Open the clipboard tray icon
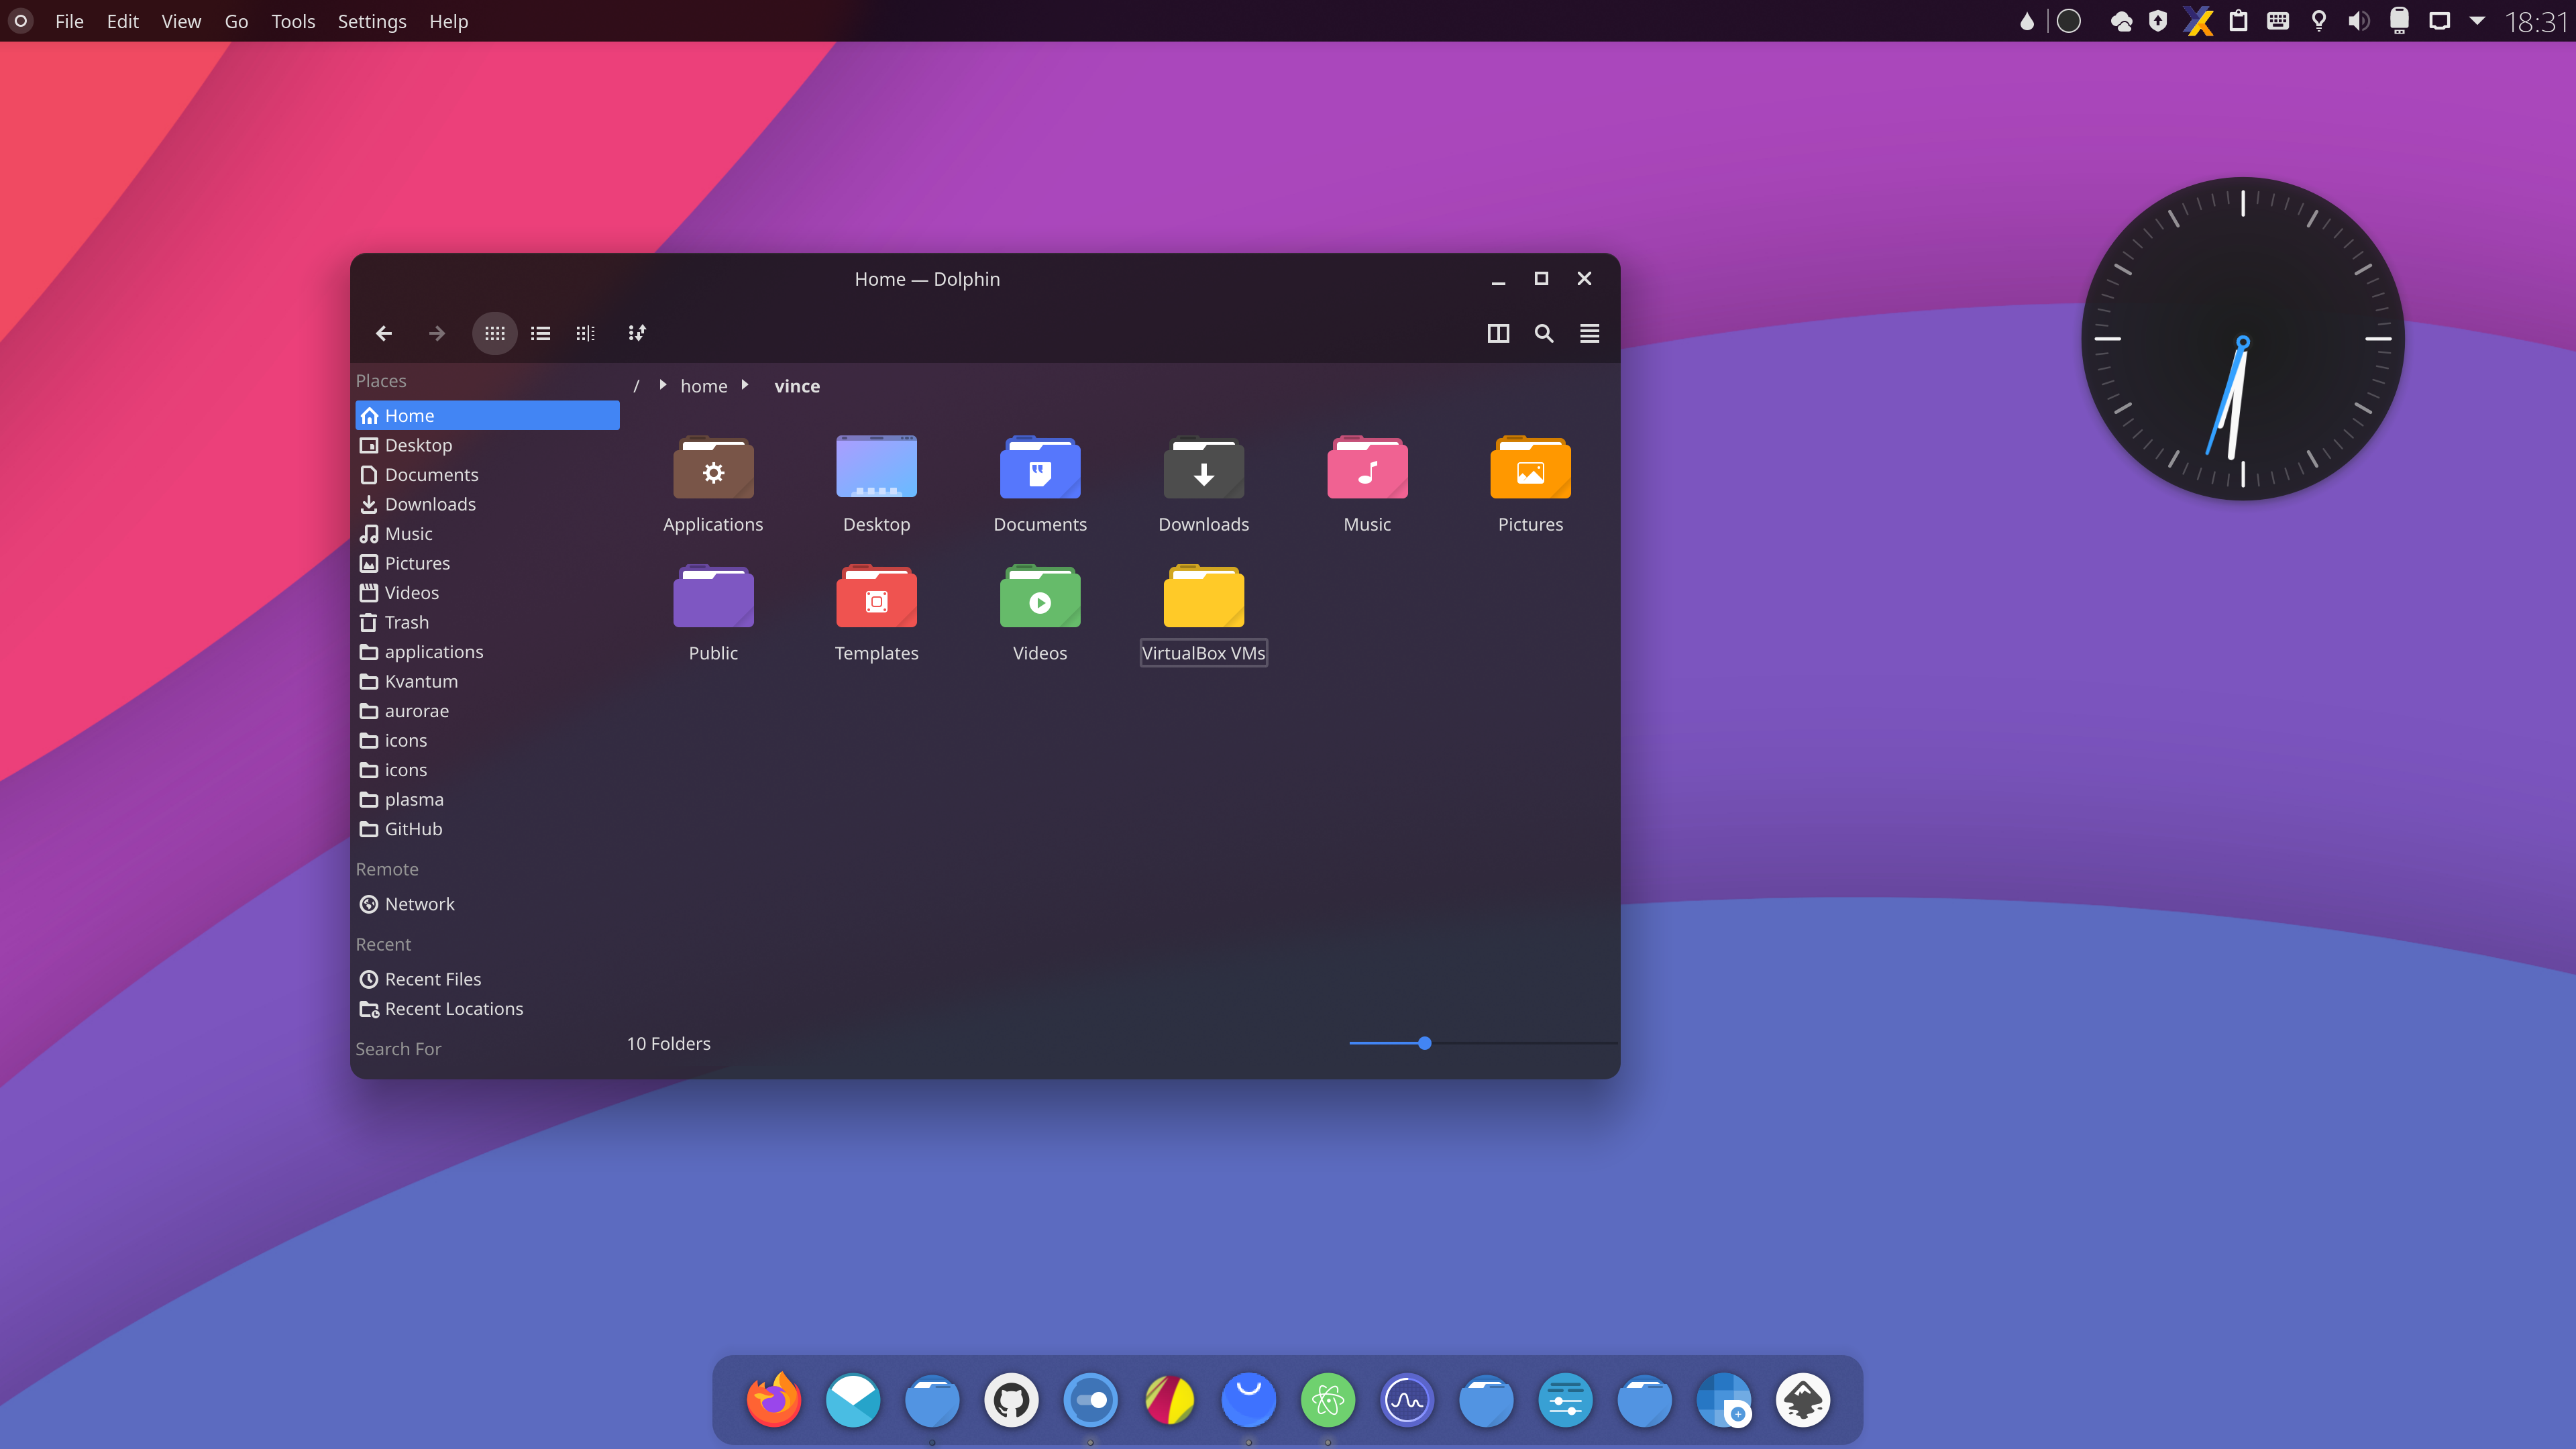The image size is (2576, 1449). (2238, 21)
